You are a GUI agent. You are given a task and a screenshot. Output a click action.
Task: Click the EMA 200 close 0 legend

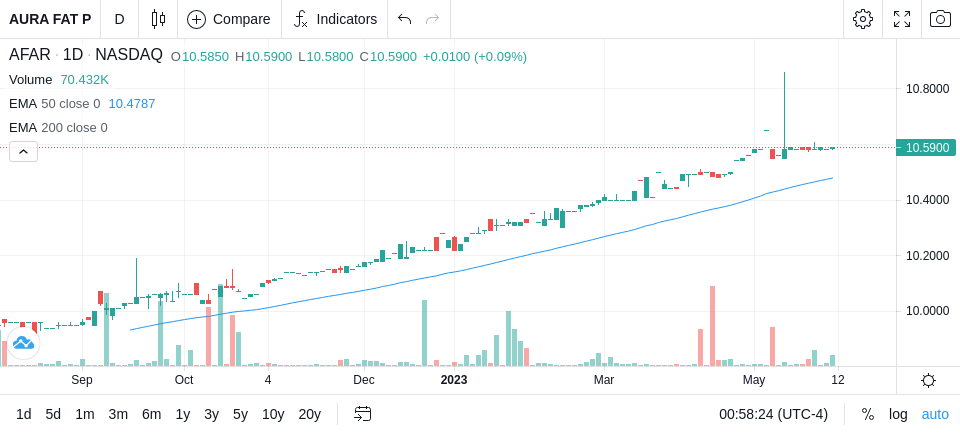(x=58, y=127)
